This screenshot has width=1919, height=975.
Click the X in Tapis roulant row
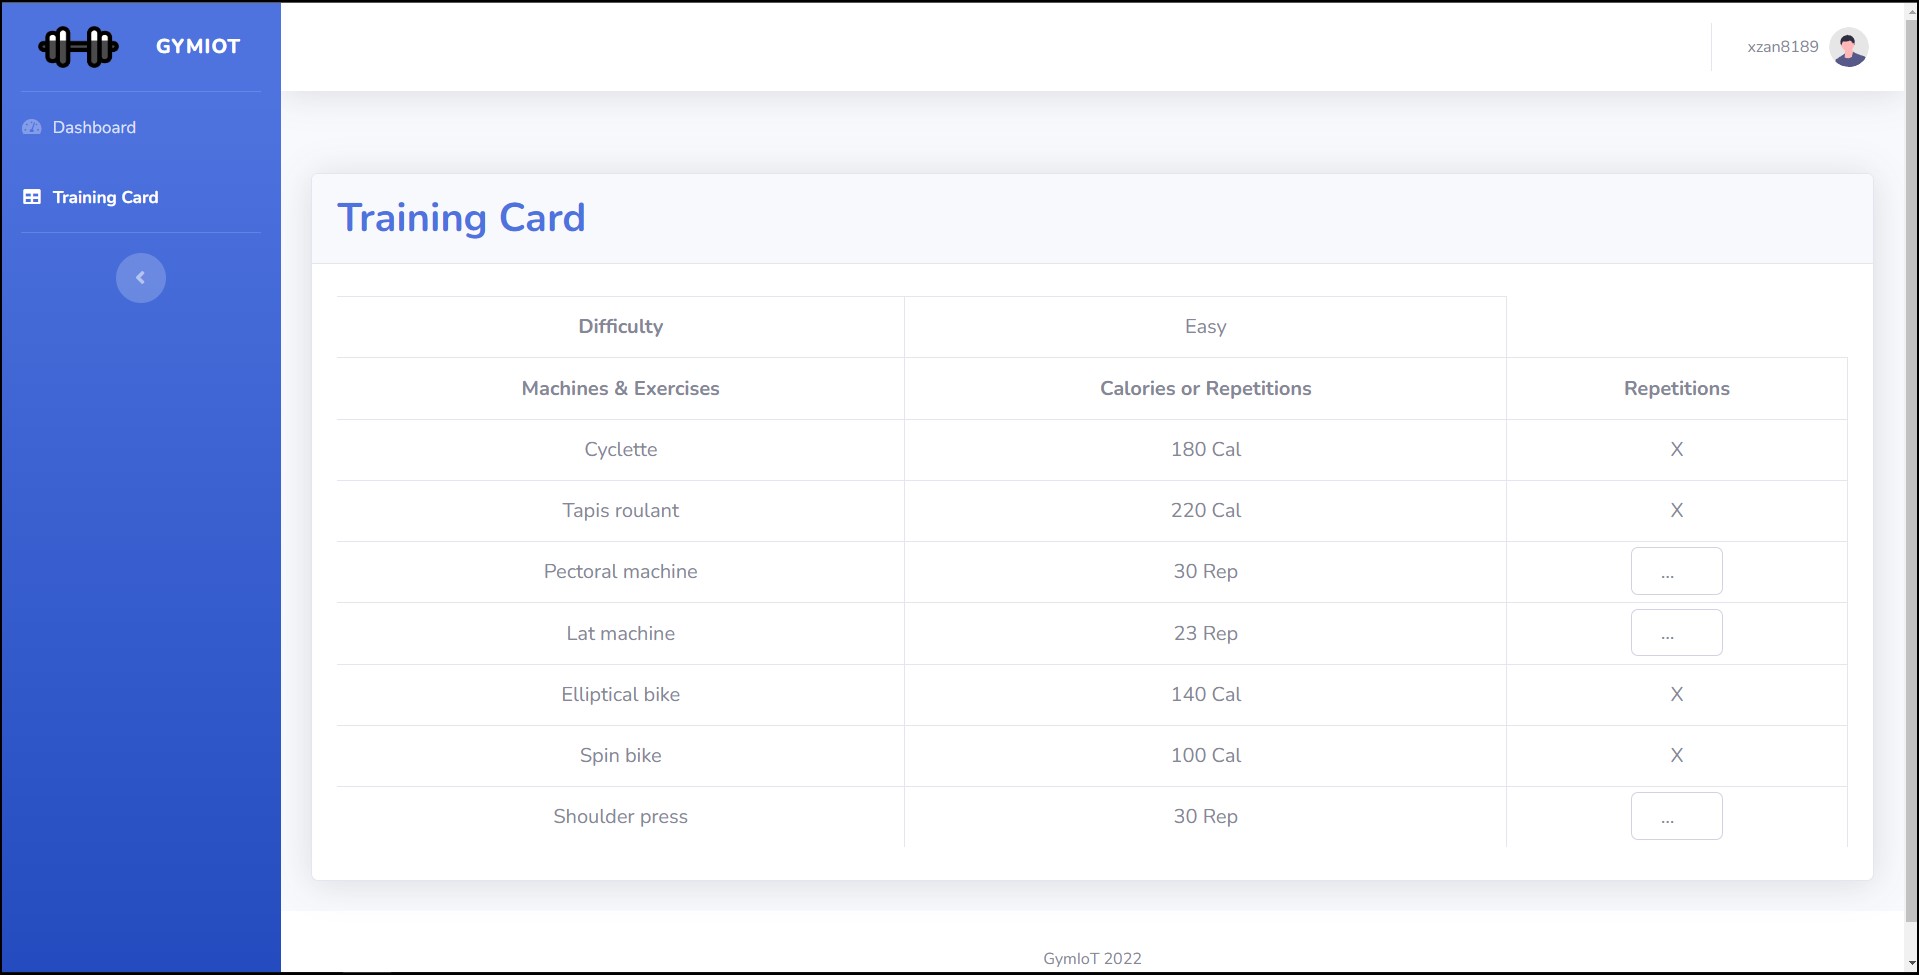point(1676,510)
